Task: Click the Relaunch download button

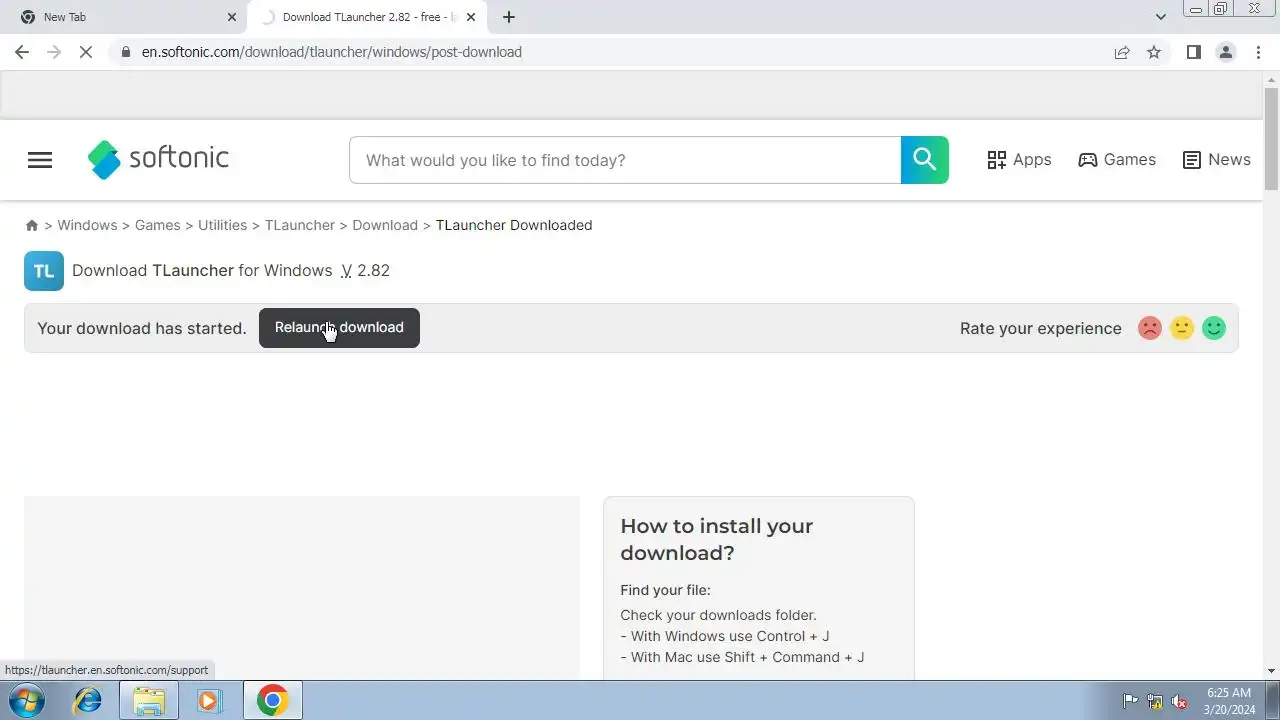Action: [x=339, y=328]
